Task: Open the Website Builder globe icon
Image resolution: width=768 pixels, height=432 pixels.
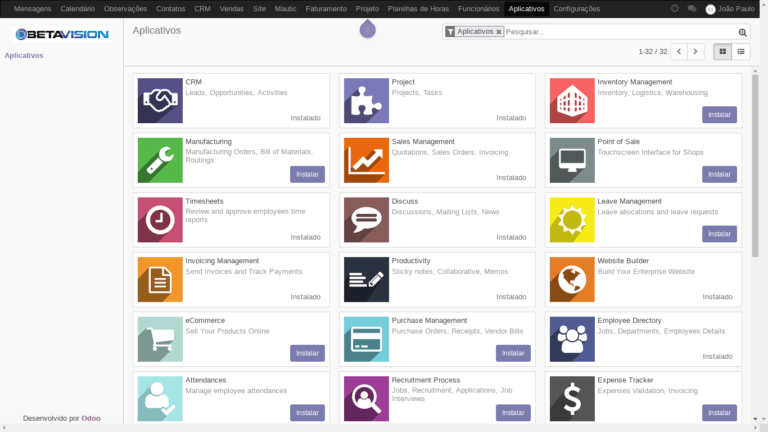Action: click(x=572, y=279)
